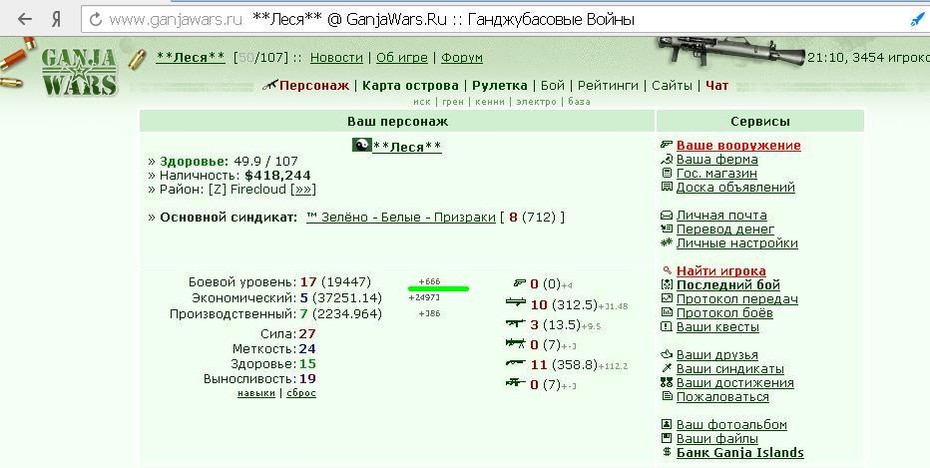Click the icon beside Пожаловаться
The width and height of the screenshot is (930, 468).
[x=666, y=396]
